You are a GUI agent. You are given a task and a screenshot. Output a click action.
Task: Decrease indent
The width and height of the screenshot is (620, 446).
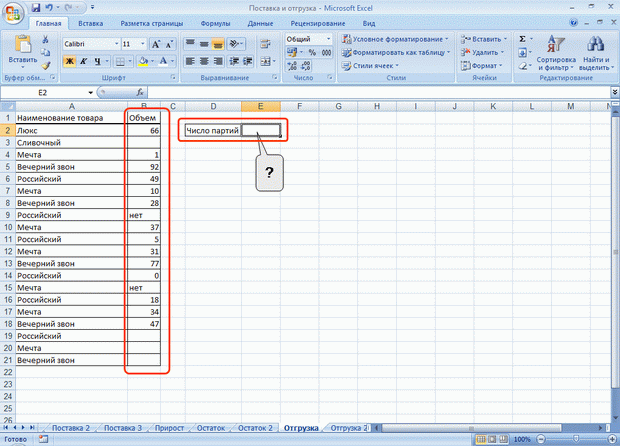pyautogui.click(x=234, y=61)
